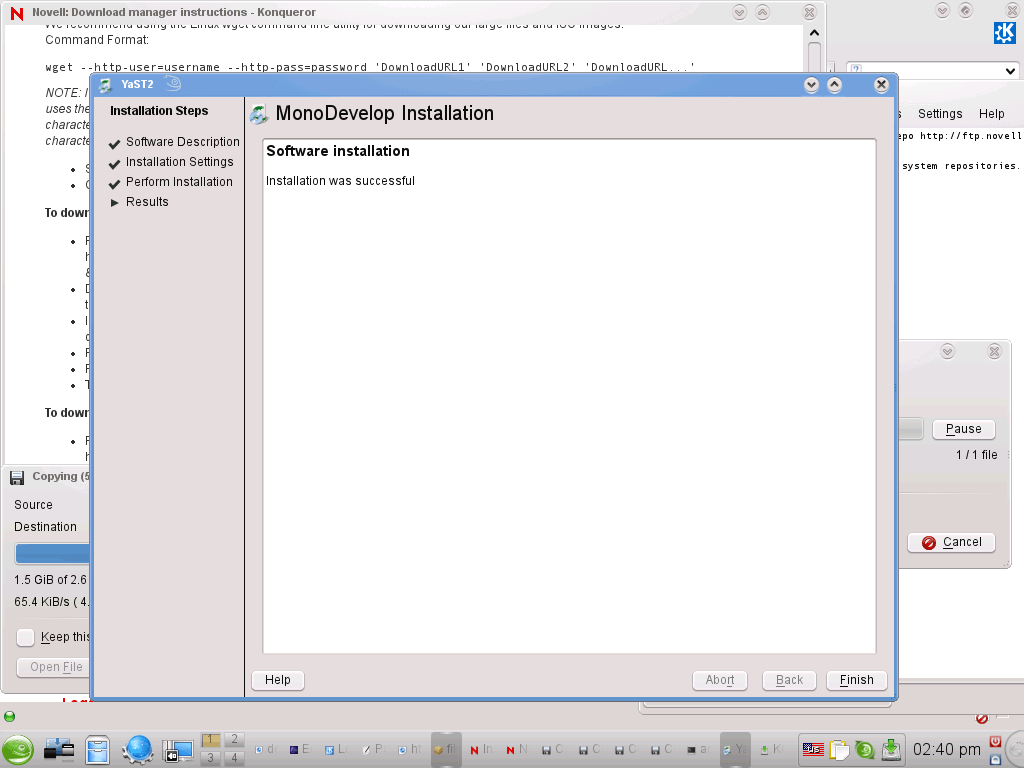Screen dimensions: 1024x768
Task: Launch the globe-with-gear Konqueror browser icon
Action: coord(137,750)
